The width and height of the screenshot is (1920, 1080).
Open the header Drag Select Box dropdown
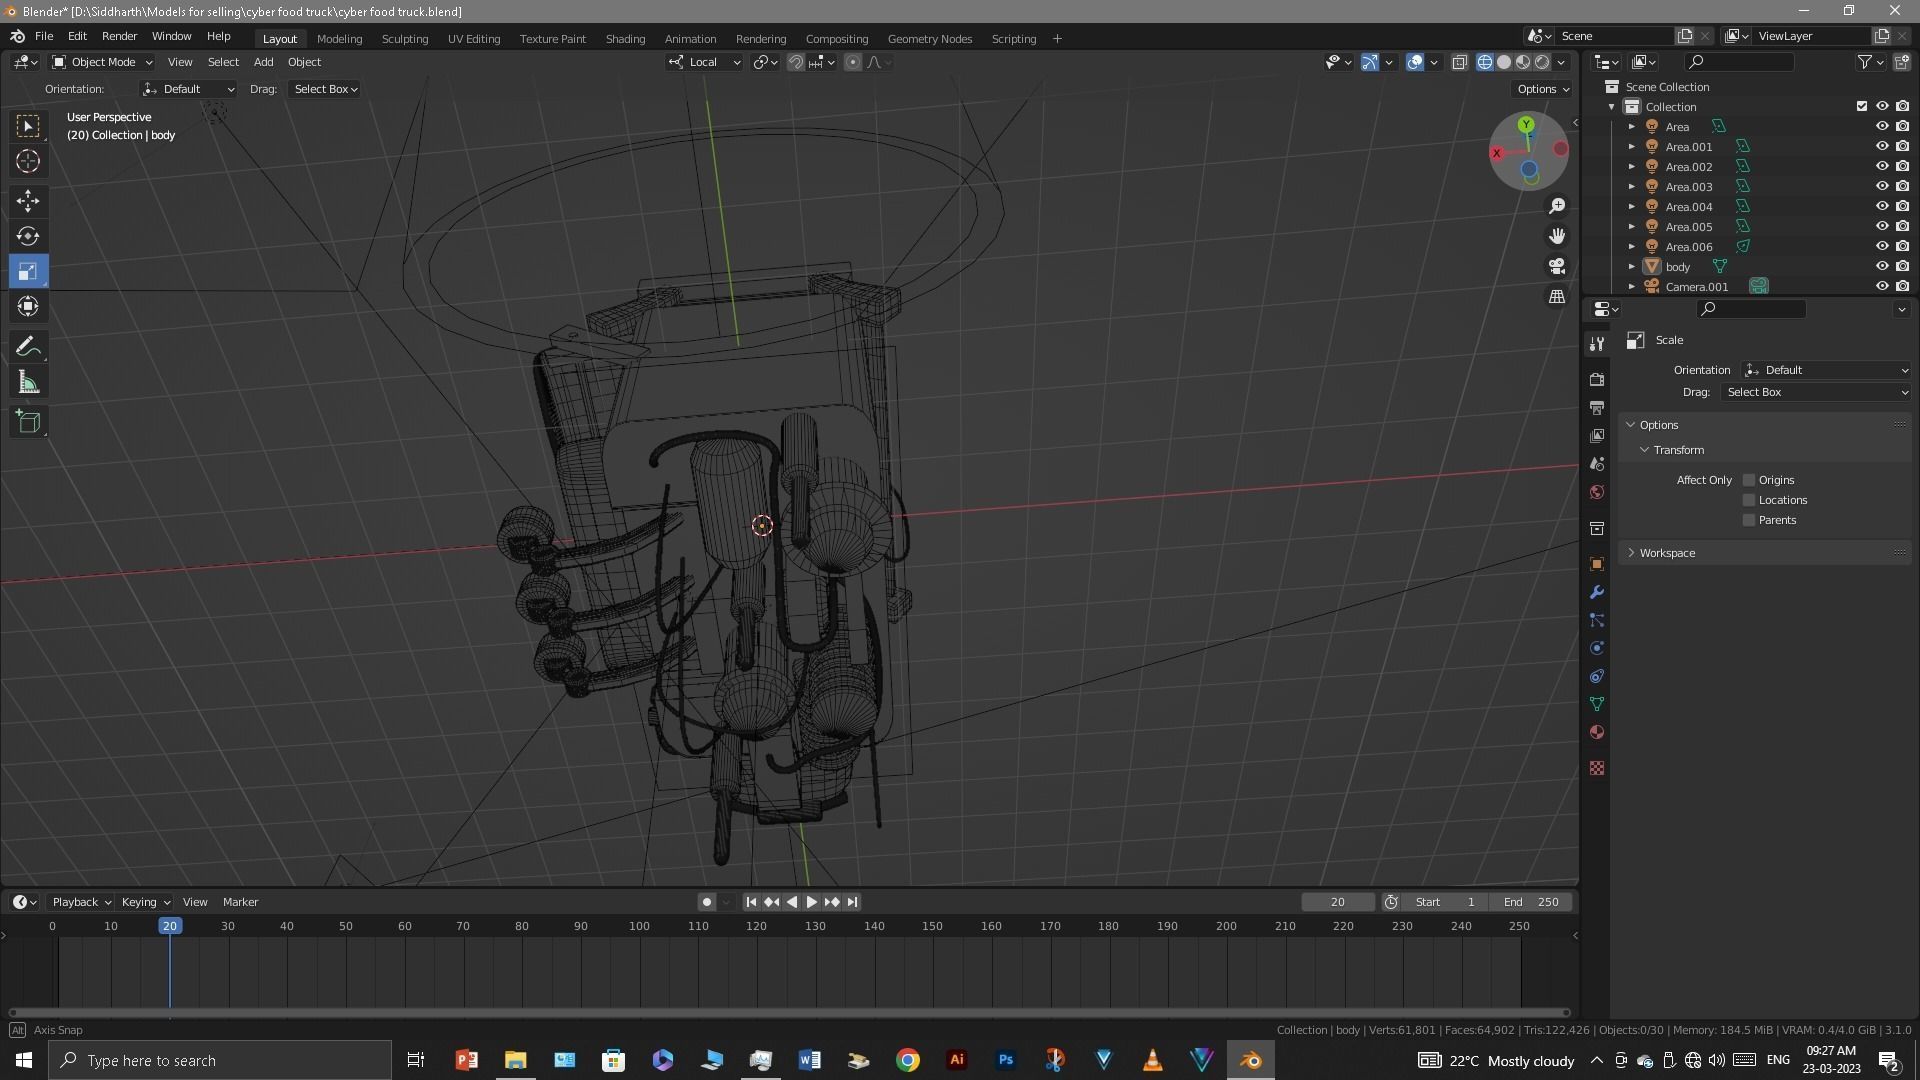pyautogui.click(x=326, y=89)
